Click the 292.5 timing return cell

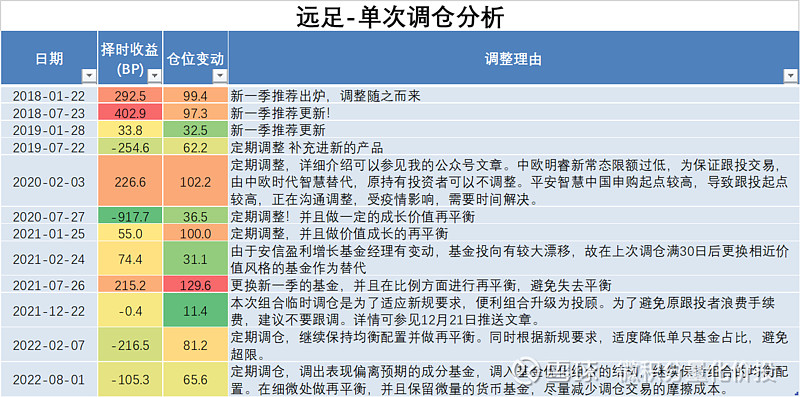[x=130, y=95]
